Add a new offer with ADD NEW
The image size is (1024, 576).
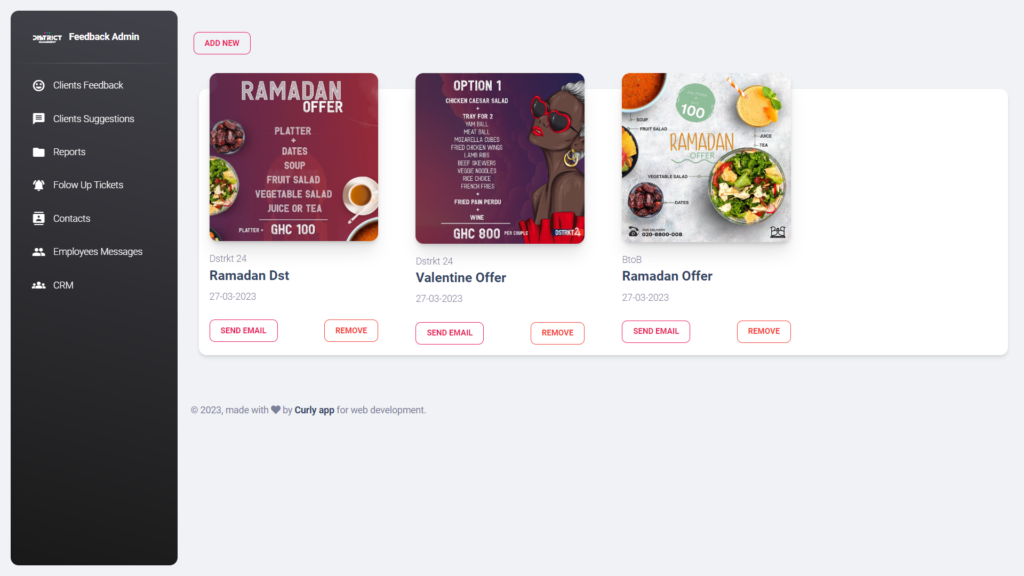coord(222,43)
